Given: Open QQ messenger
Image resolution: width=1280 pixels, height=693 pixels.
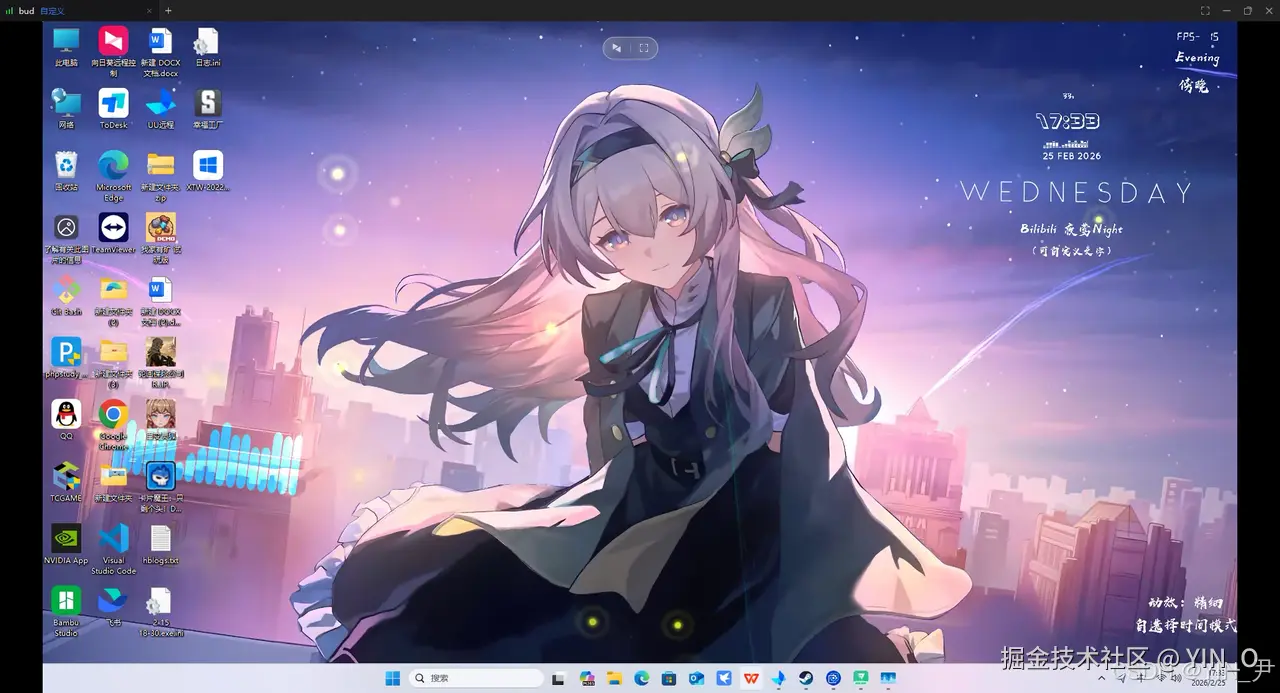Looking at the screenshot, I should [65, 413].
